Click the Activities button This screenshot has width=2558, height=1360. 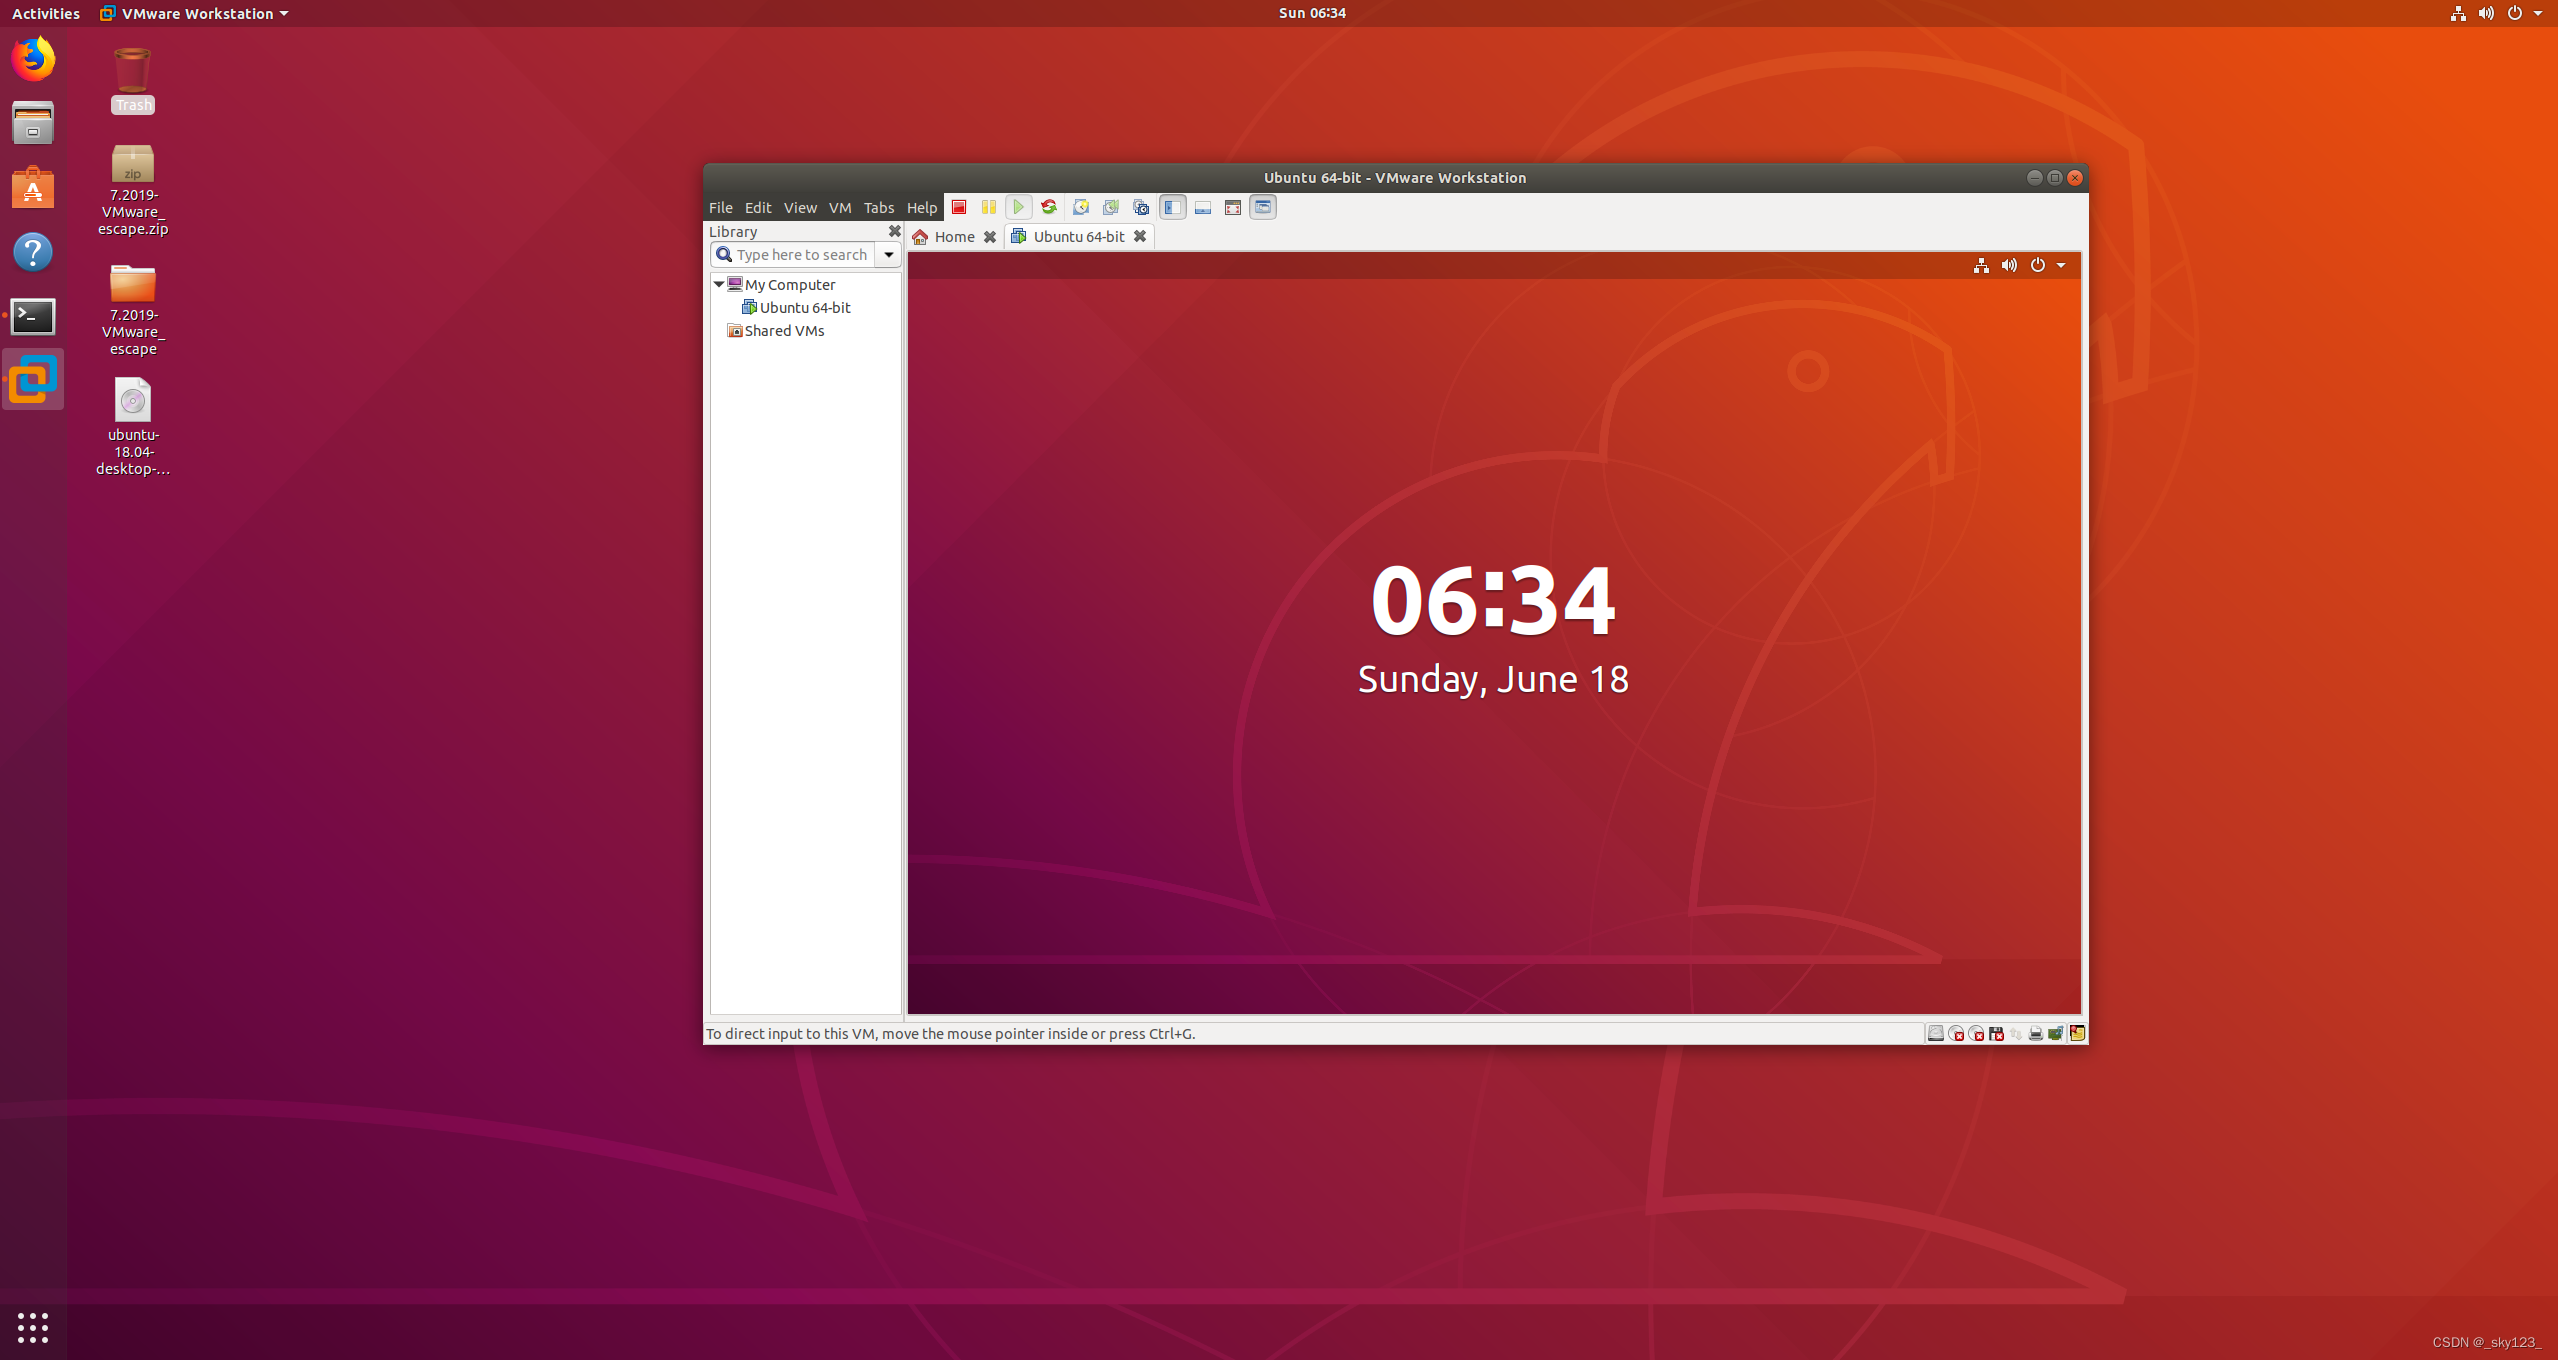(46, 13)
